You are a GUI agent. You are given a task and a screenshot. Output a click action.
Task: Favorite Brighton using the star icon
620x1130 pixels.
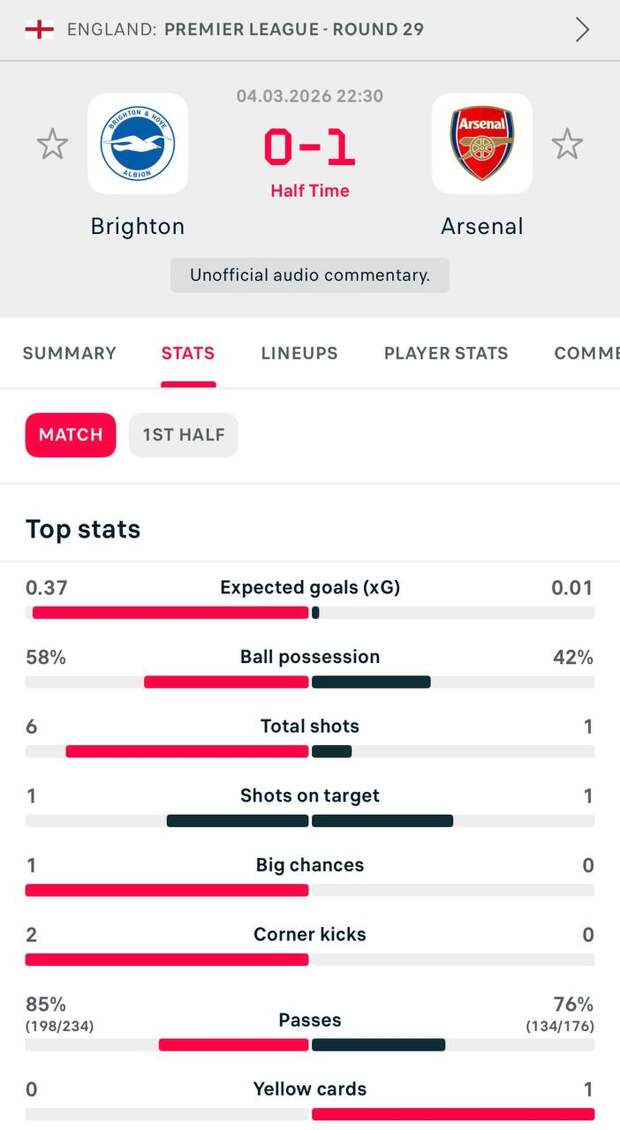click(x=52, y=144)
